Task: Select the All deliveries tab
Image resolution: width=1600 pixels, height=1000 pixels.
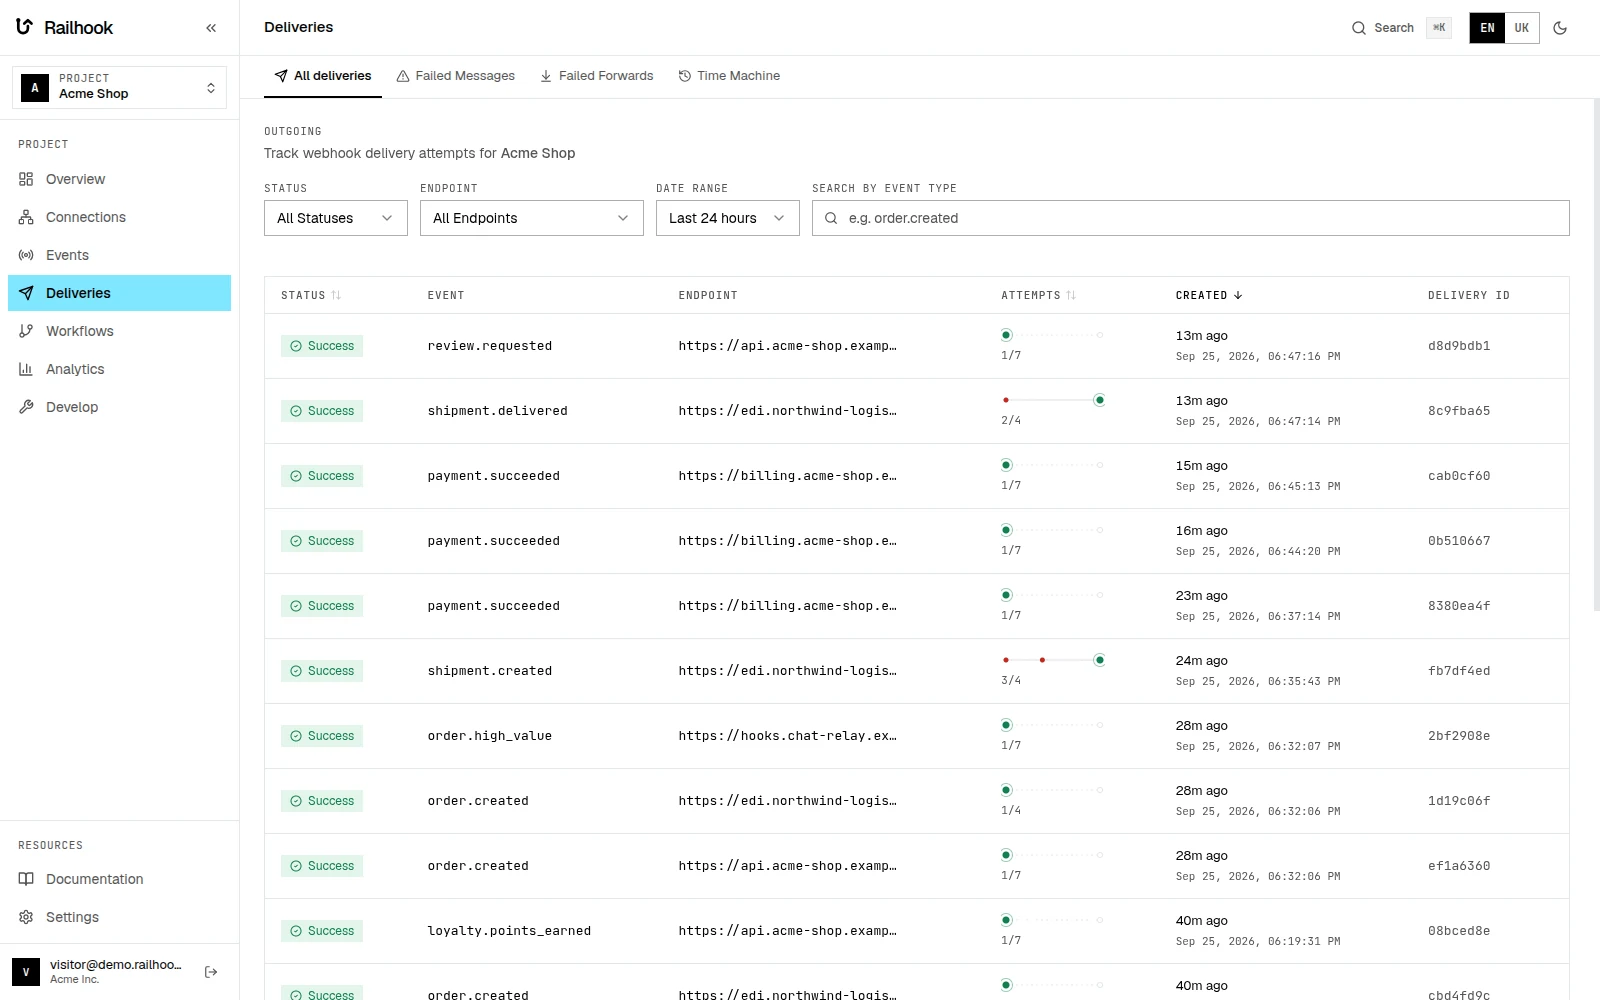Action: point(323,76)
